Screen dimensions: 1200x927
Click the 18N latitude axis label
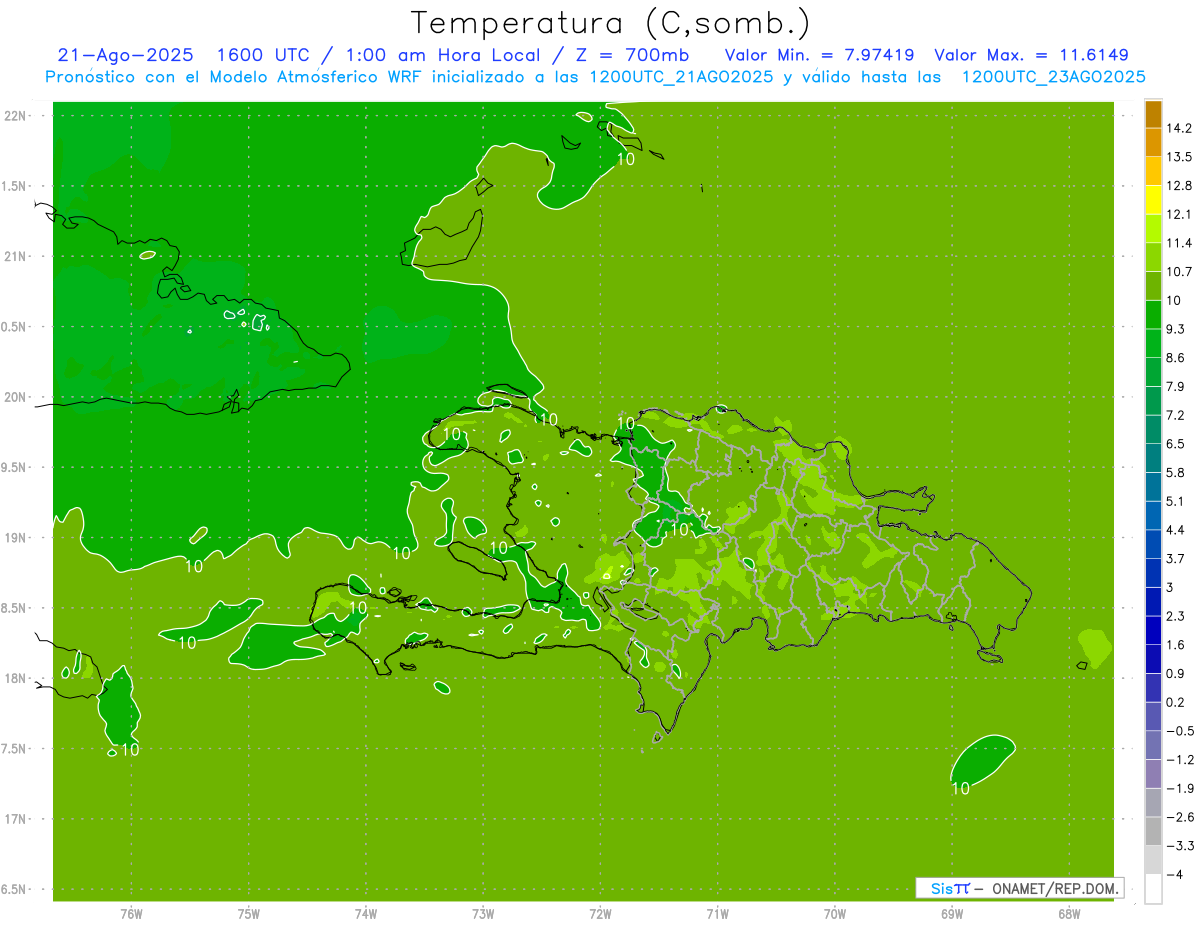coord(16,679)
